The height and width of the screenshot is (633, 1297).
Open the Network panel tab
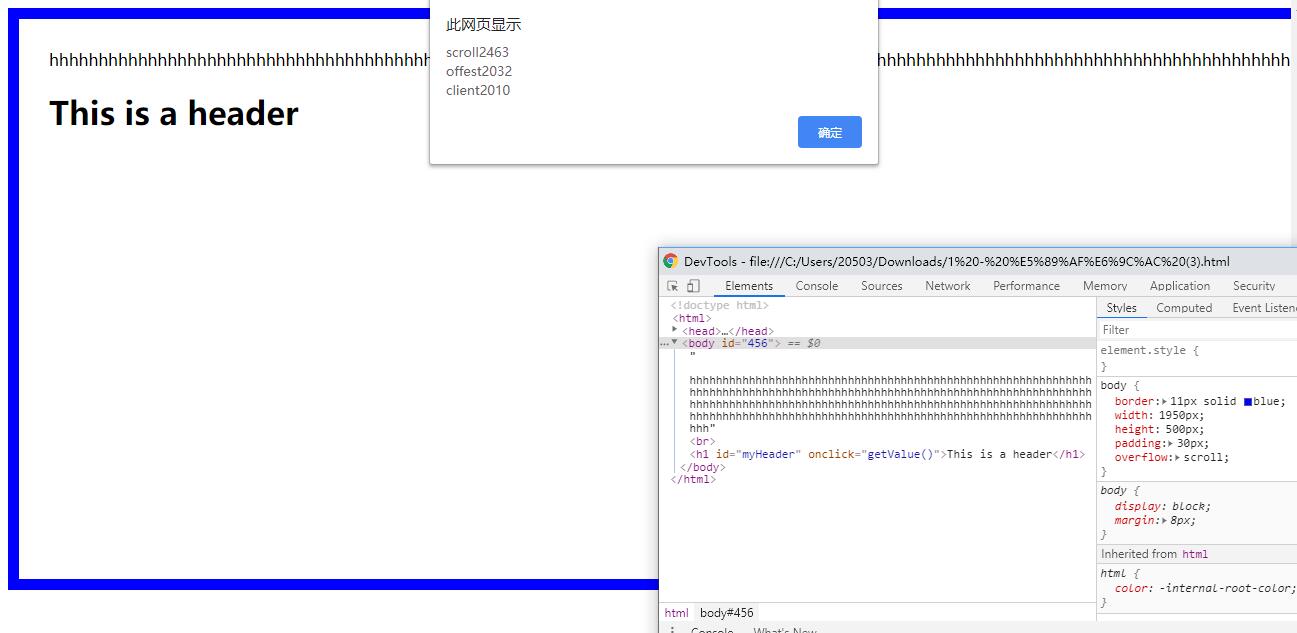(x=947, y=286)
